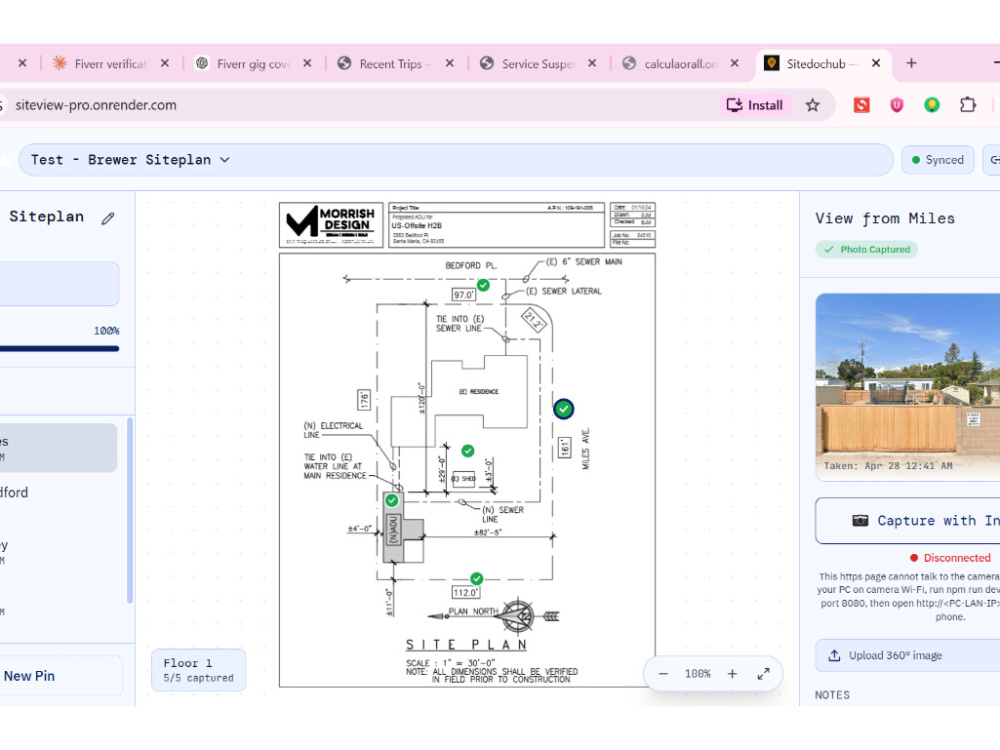The height and width of the screenshot is (750, 1000).
Task: Select the highlighted Miles pin list item
Action: (59, 448)
